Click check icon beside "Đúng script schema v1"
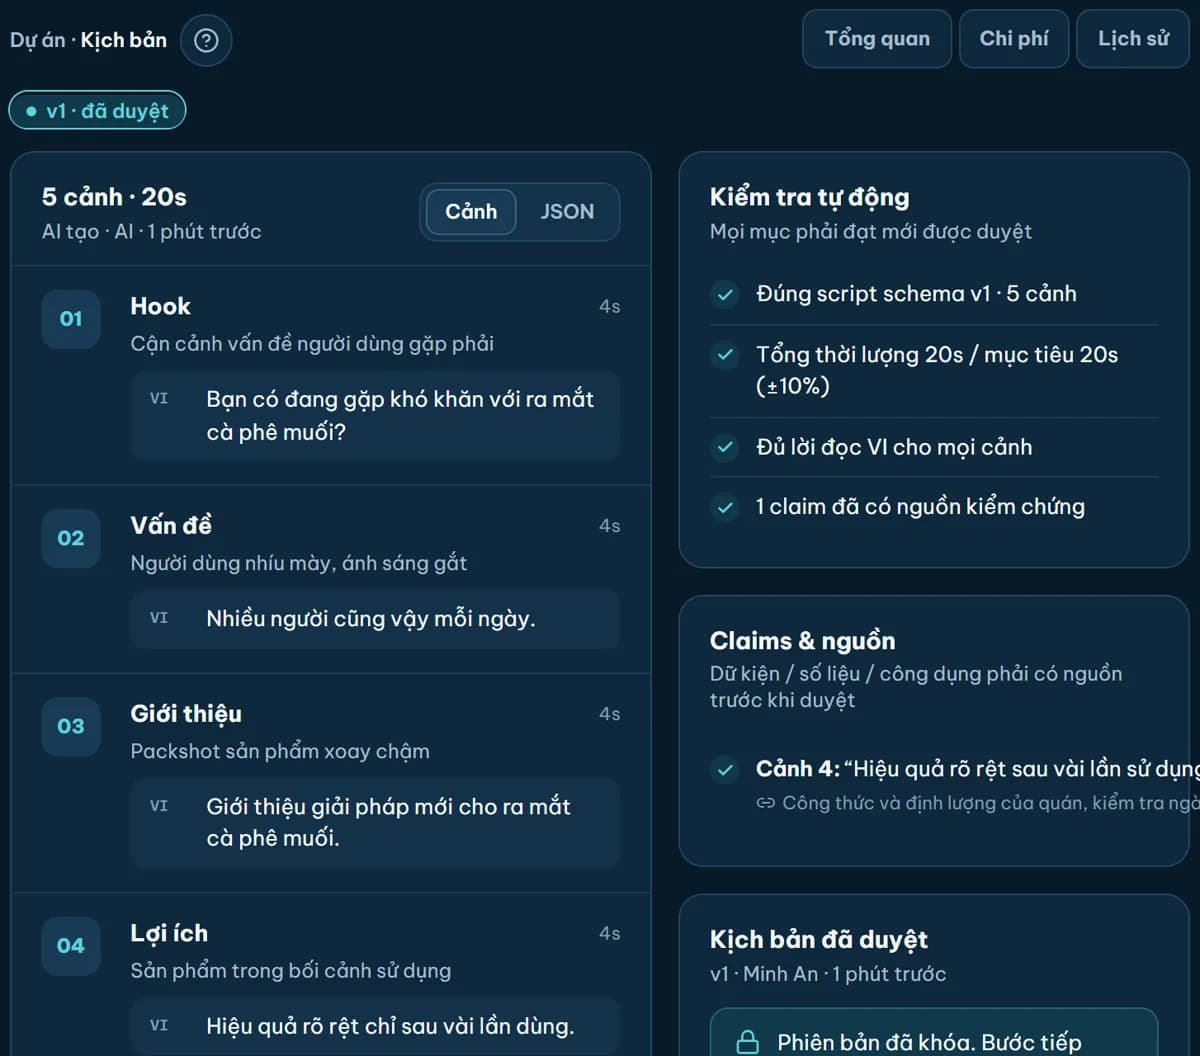The image size is (1200, 1056). point(724,294)
